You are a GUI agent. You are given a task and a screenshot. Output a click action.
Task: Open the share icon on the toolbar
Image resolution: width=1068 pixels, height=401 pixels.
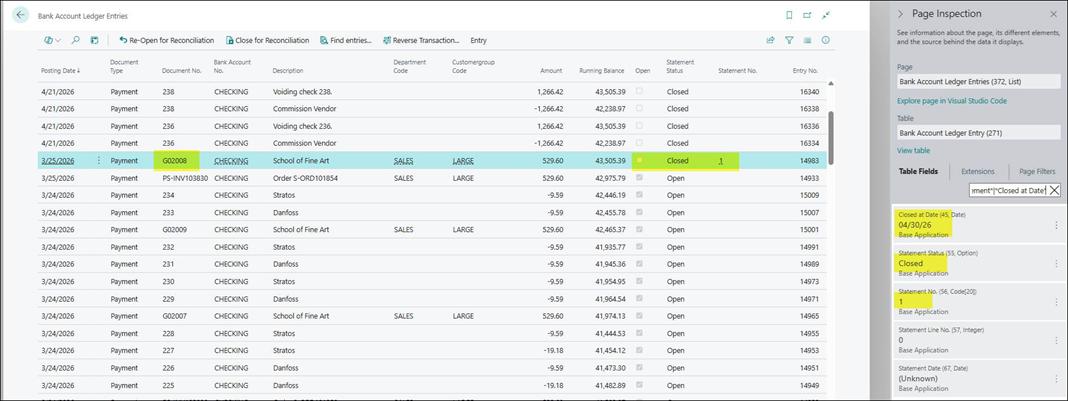pyautogui.click(x=770, y=40)
